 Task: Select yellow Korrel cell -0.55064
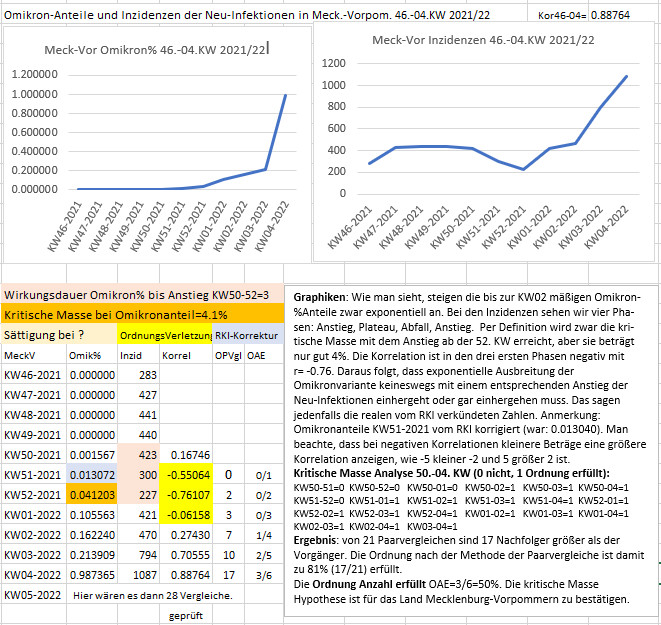coord(186,475)
